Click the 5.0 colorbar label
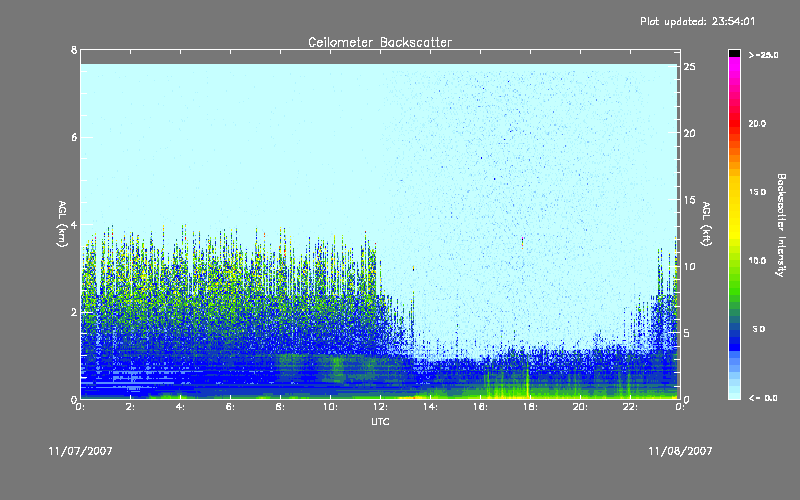 coord(759,329)
